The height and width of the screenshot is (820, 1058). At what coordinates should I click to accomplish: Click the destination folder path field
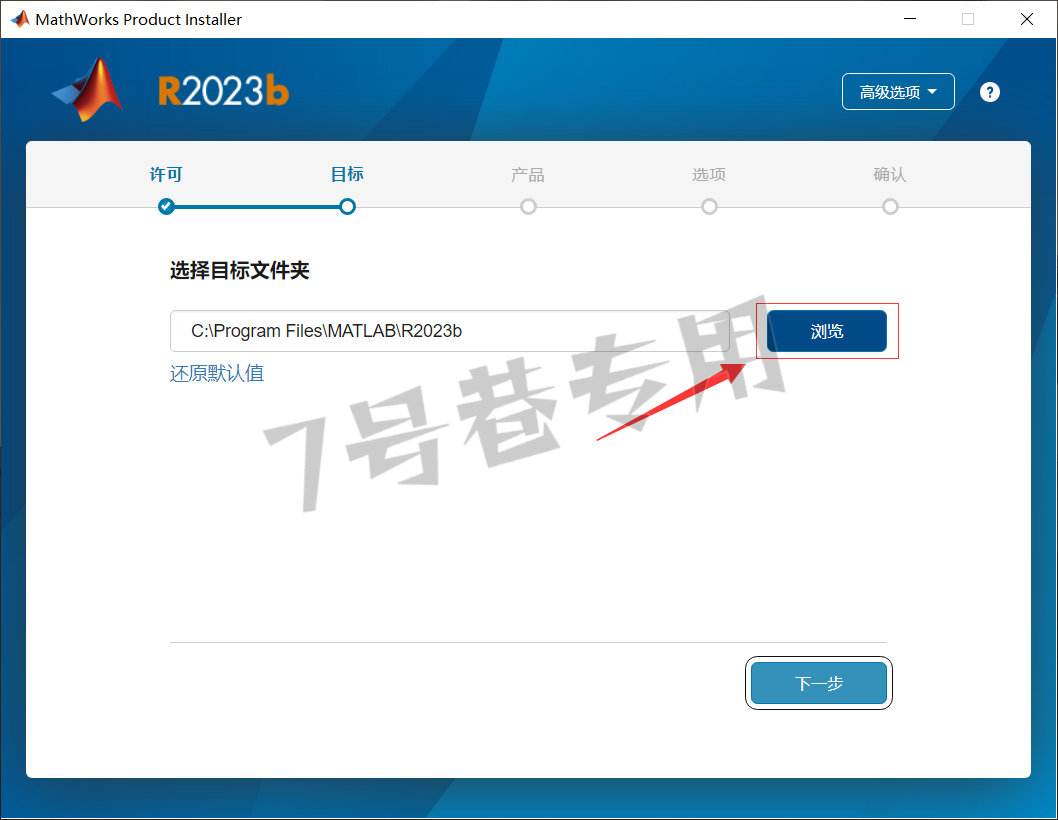coord(449,331)
